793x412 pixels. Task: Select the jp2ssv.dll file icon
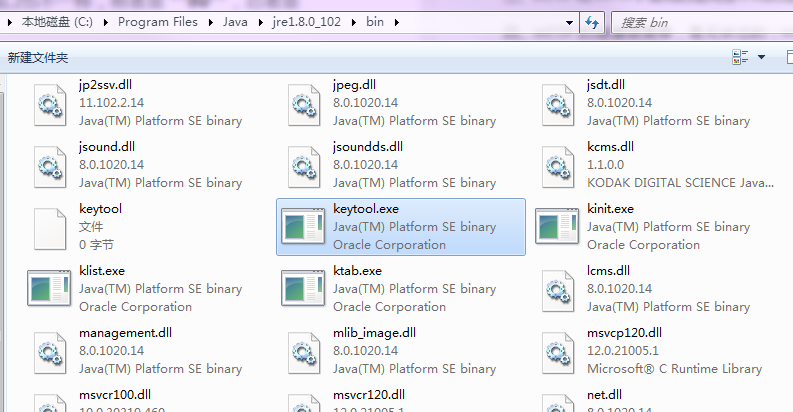50,105
